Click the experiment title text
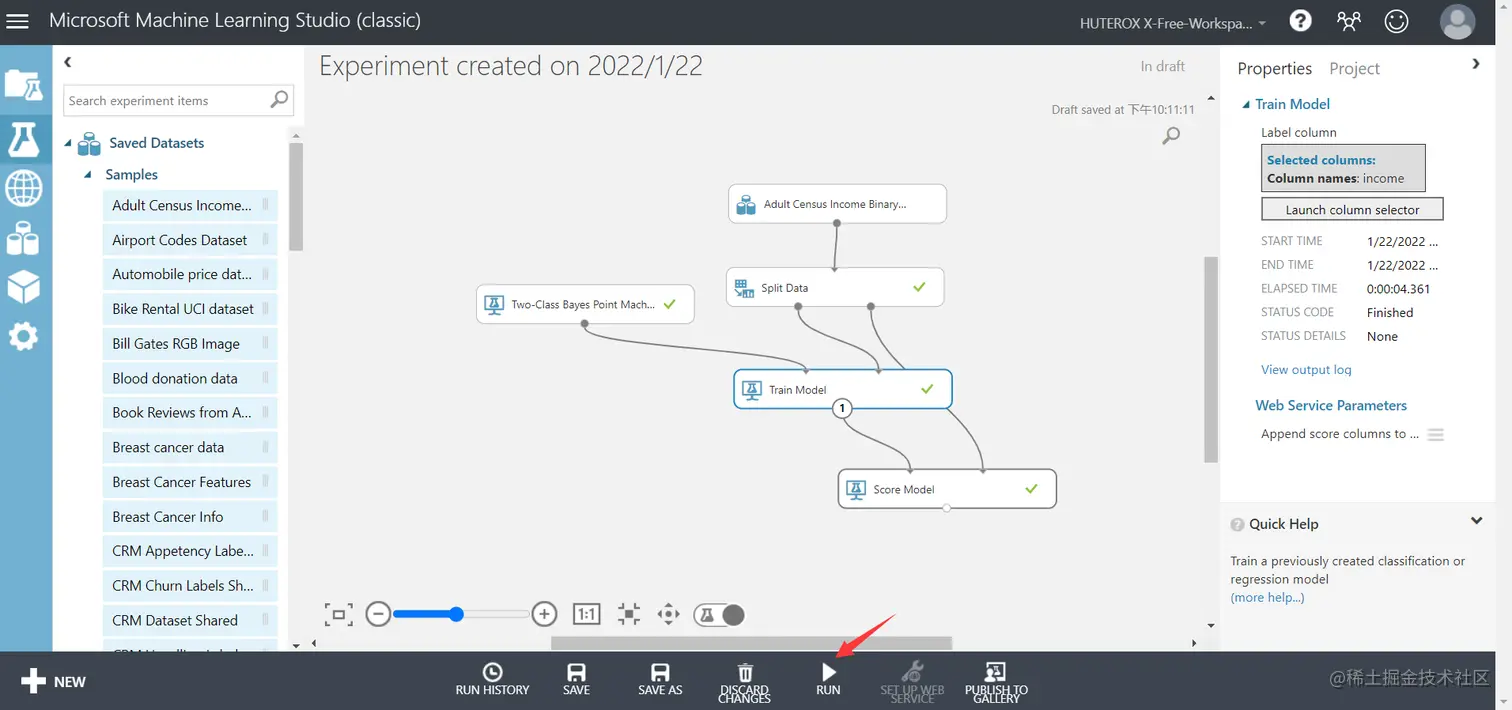The image size is (1512, 710). point(511,66)
